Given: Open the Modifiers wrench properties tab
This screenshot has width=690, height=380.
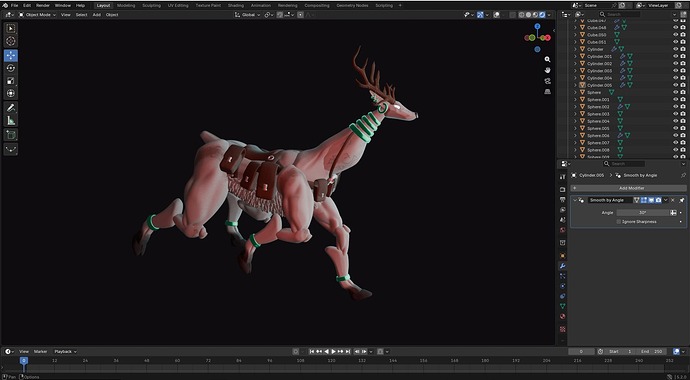Looking at the screenshot, I should (562, 266).
